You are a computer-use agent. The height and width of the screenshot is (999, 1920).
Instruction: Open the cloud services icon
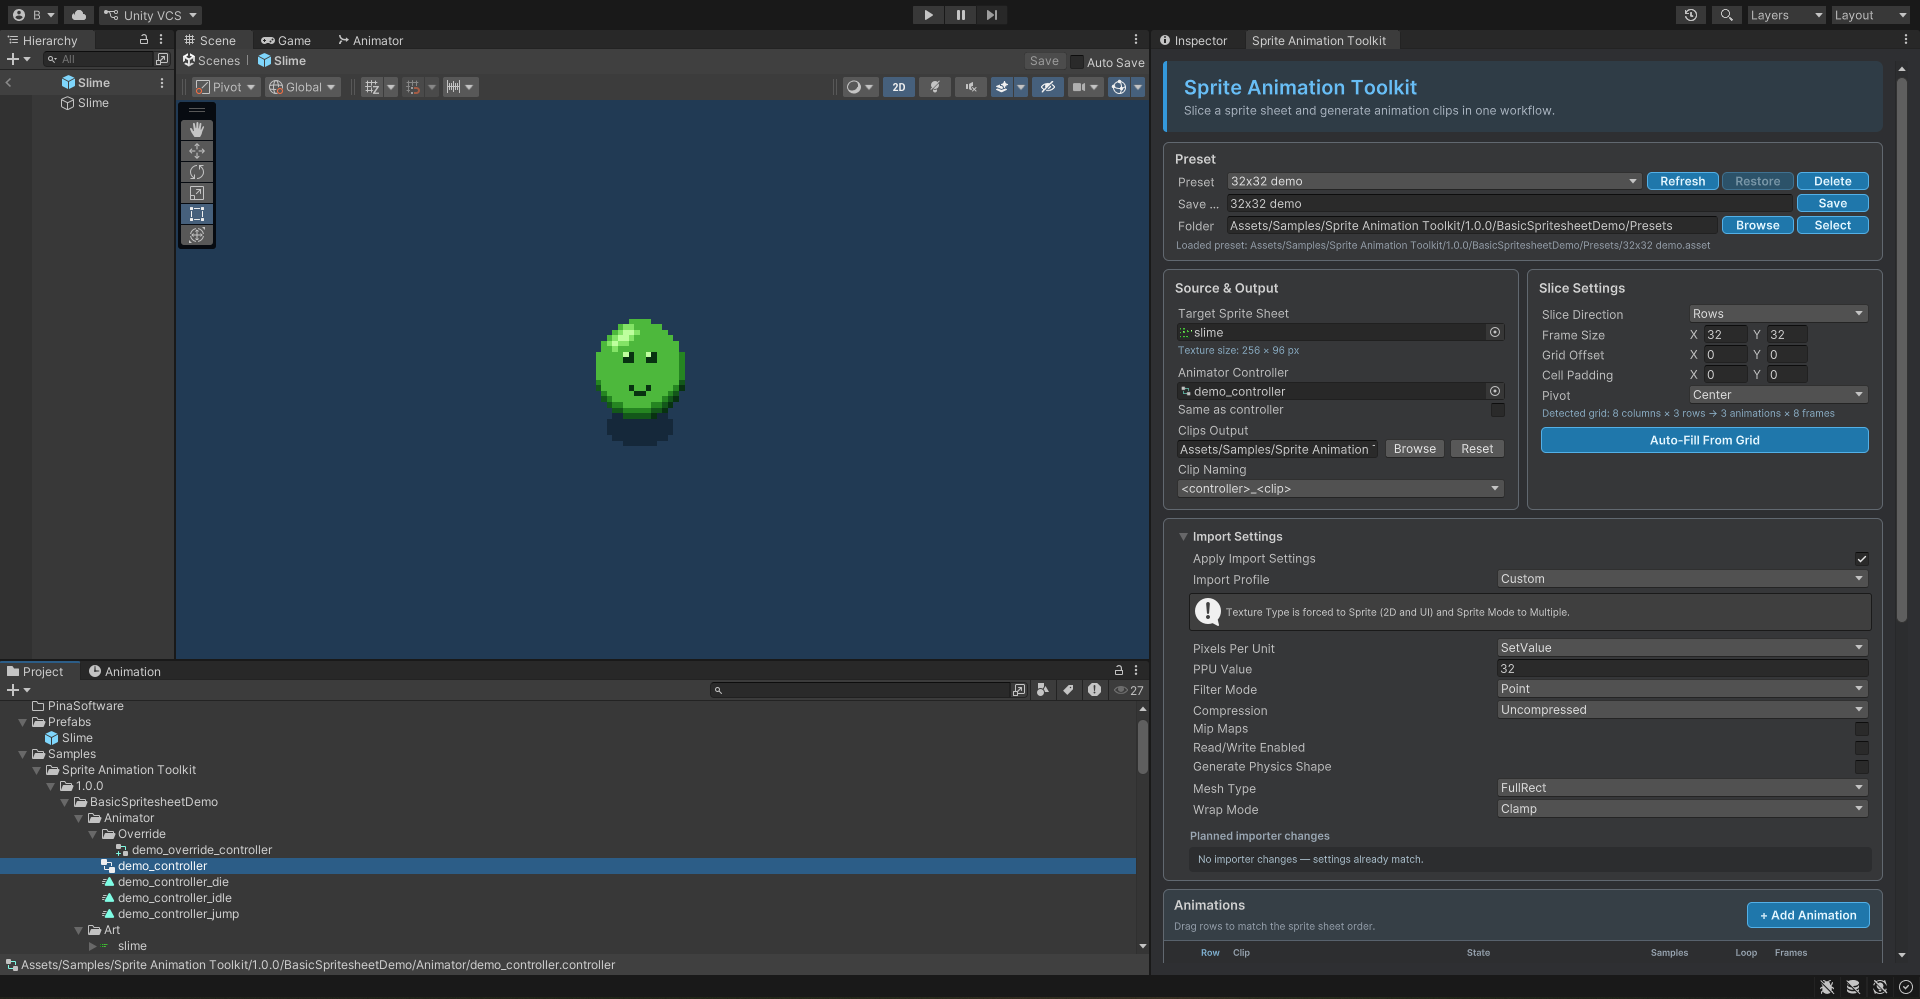click(x=79, y=15)
